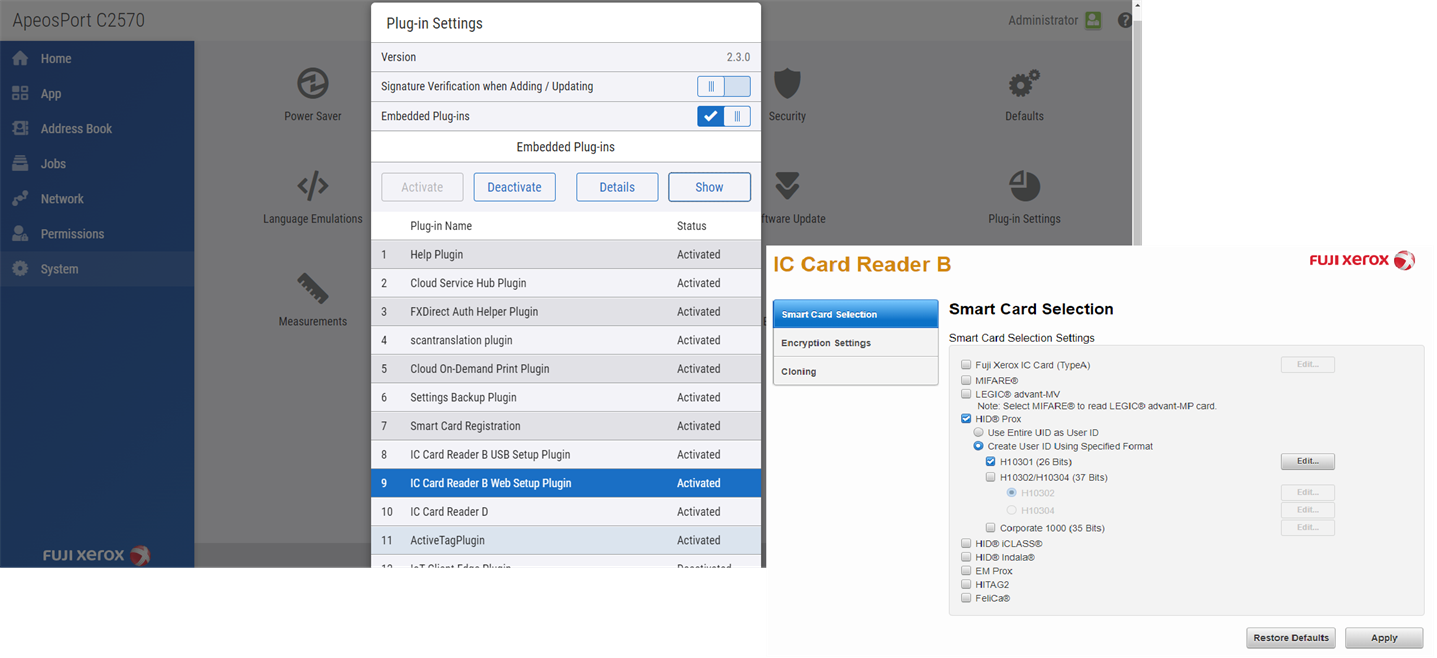Select scantranslation plugin row

[x=566, y=340]
